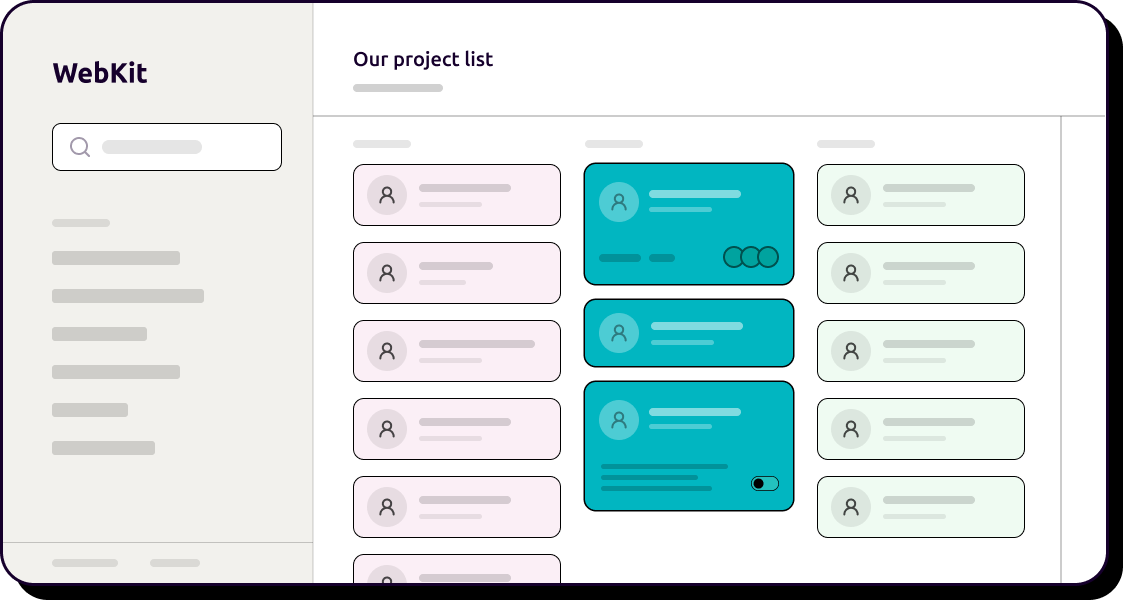Click the Our project list heading
The image size is (1123, 600).
423,59
